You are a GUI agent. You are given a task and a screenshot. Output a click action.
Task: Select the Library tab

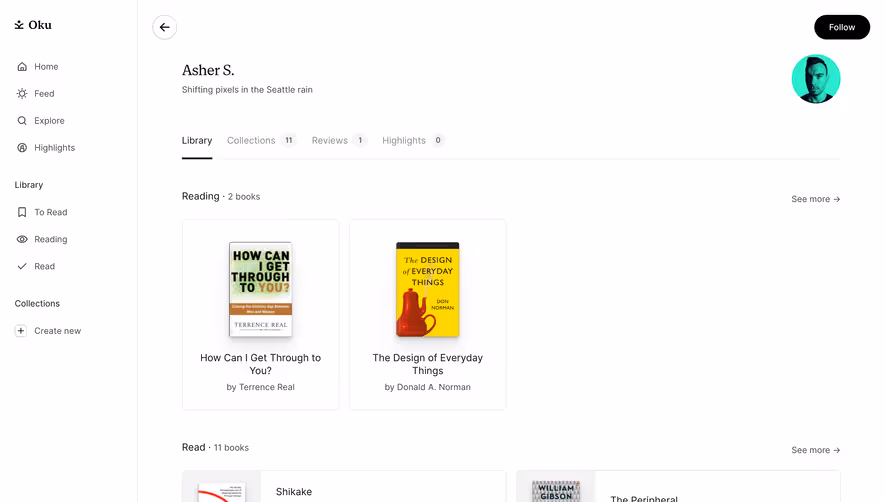point(197,141)
